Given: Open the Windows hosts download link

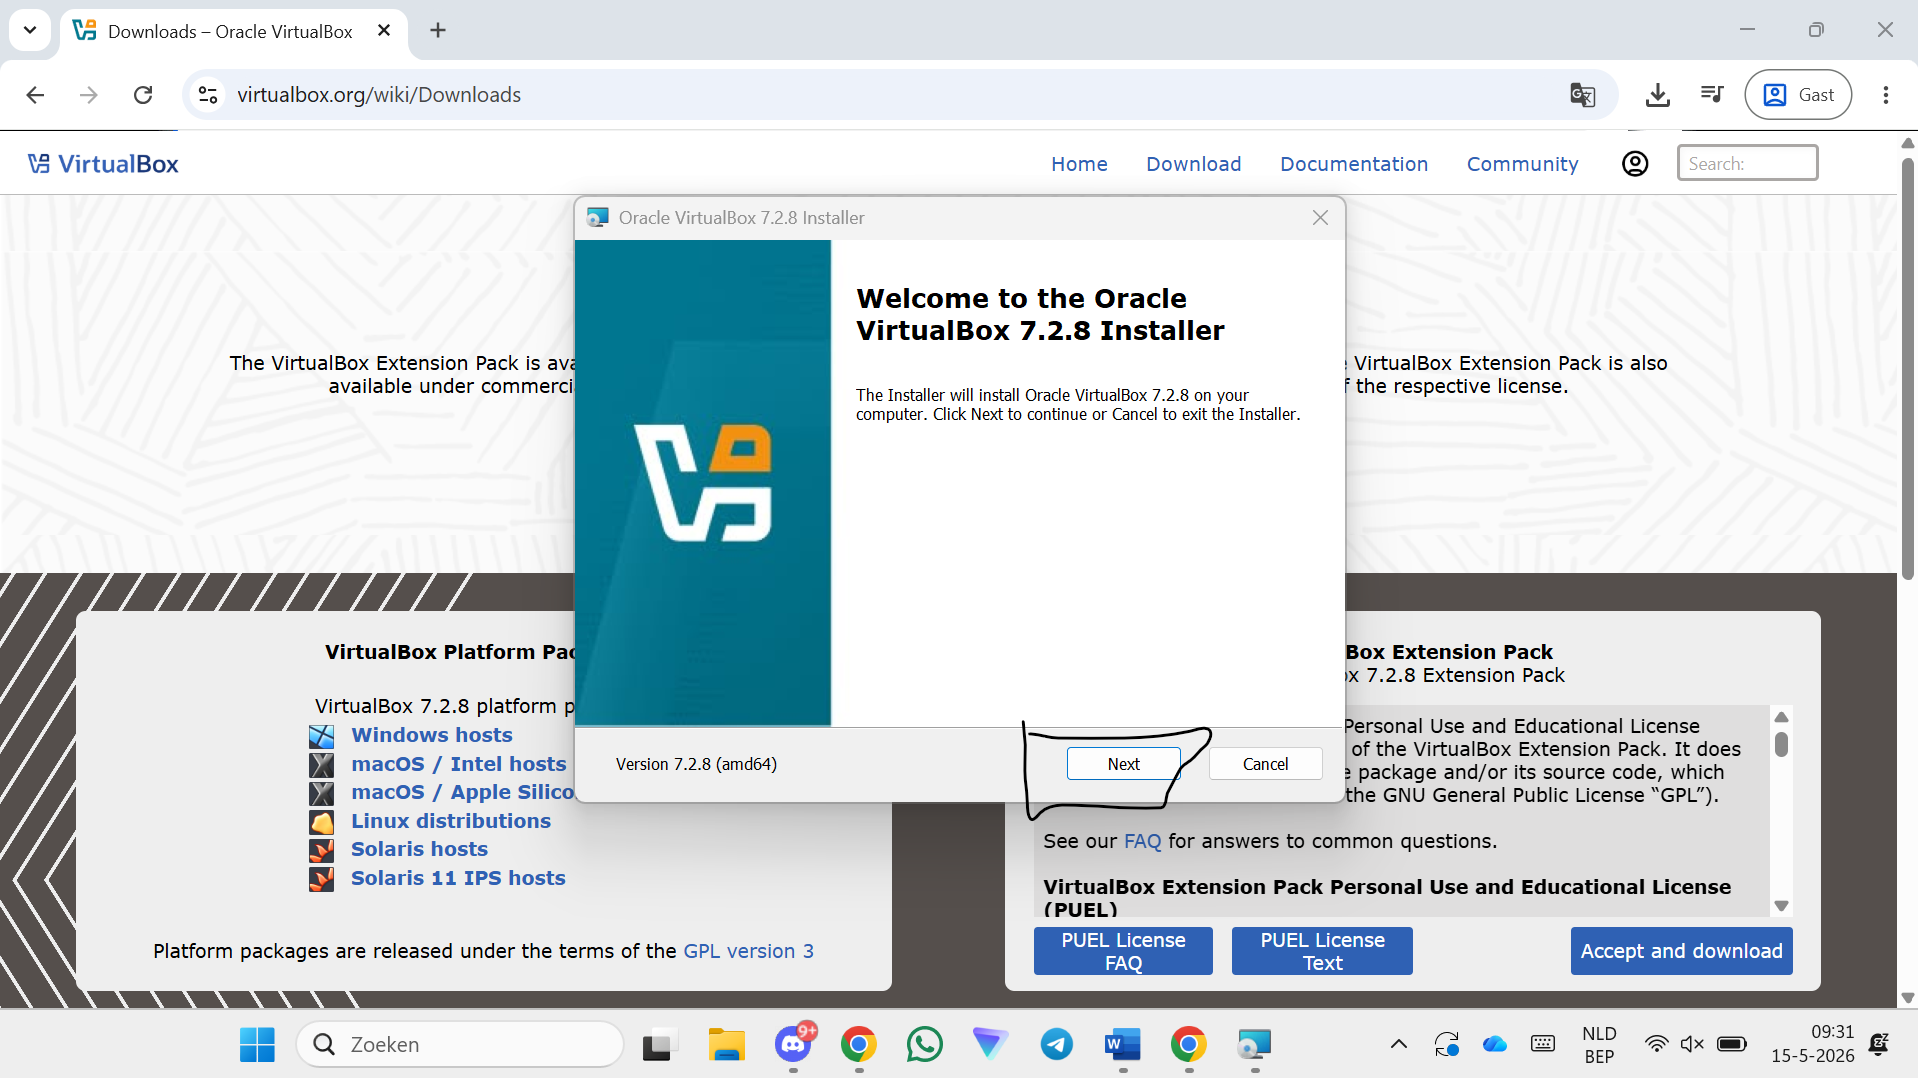Looking at the screenshot, I should 431,735.
